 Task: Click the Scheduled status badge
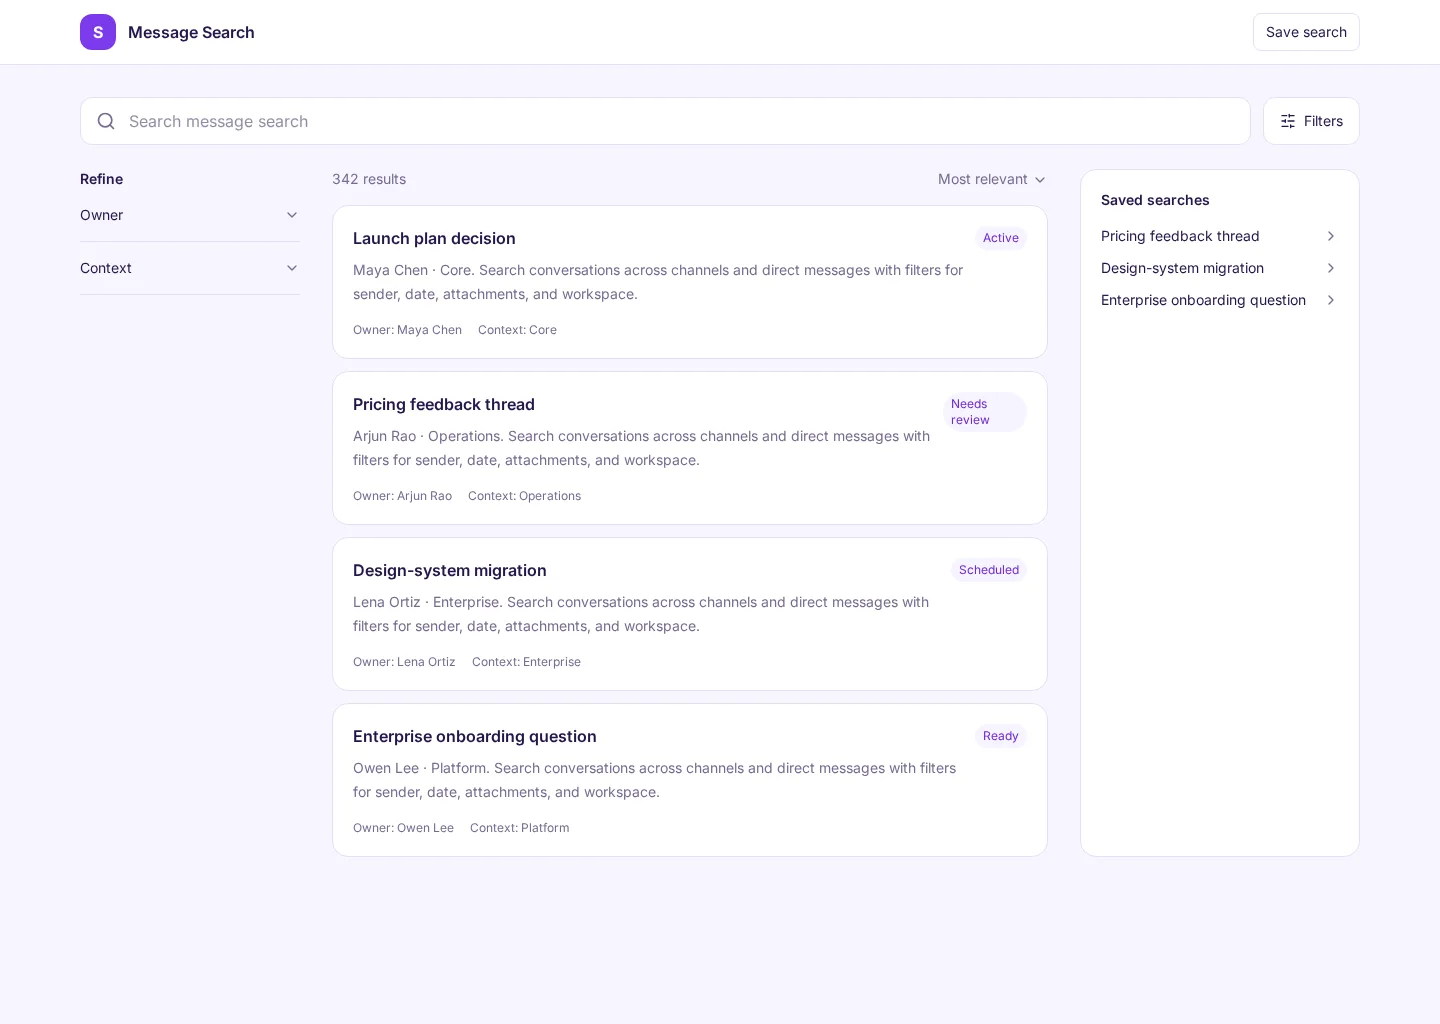coord(989,570)
